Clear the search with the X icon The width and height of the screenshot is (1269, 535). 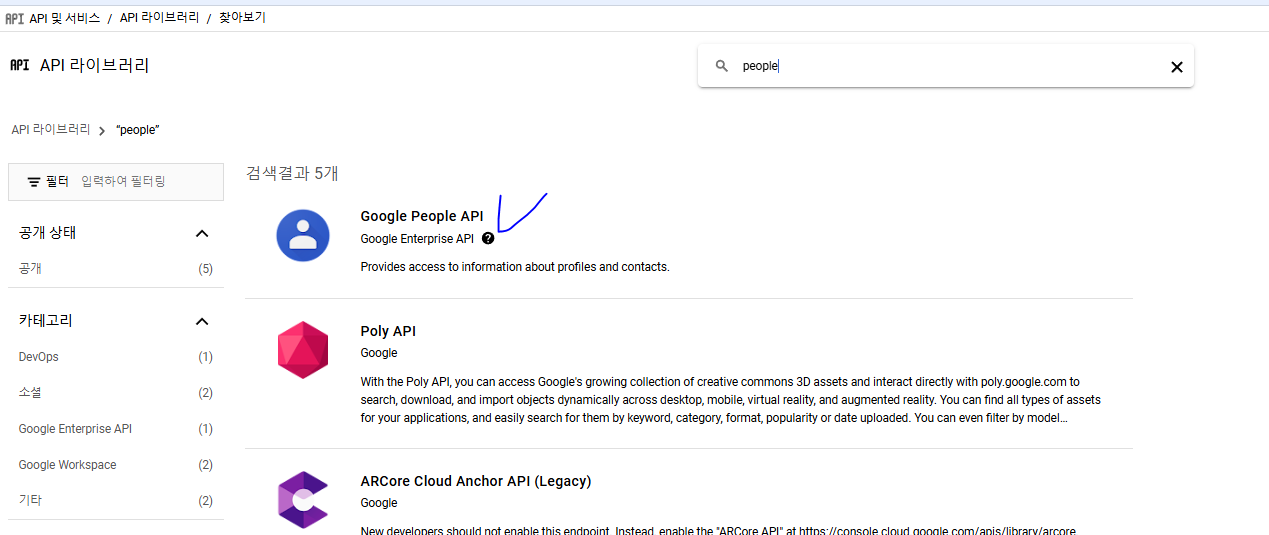(x=1177, y=67)
